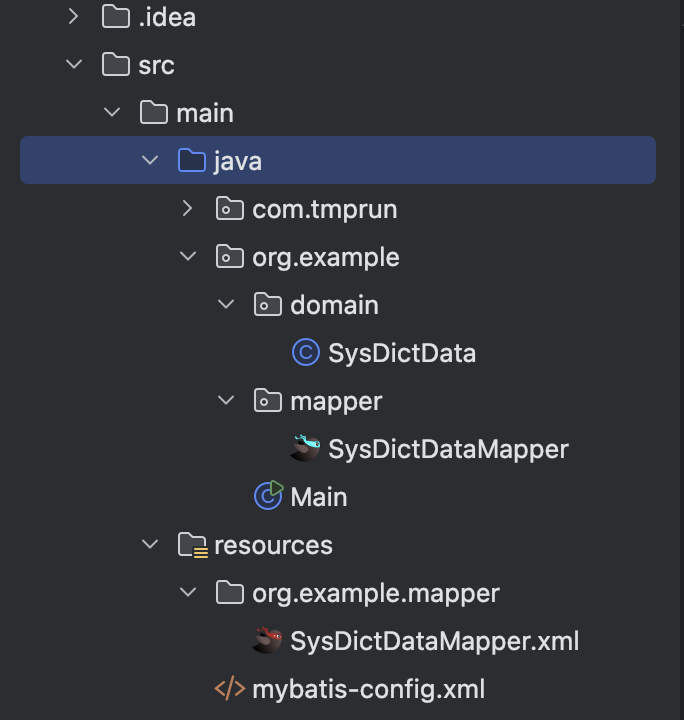Open the SysDictData class
This screenshot has width=684, height=720.
click(x=402, y=353)
